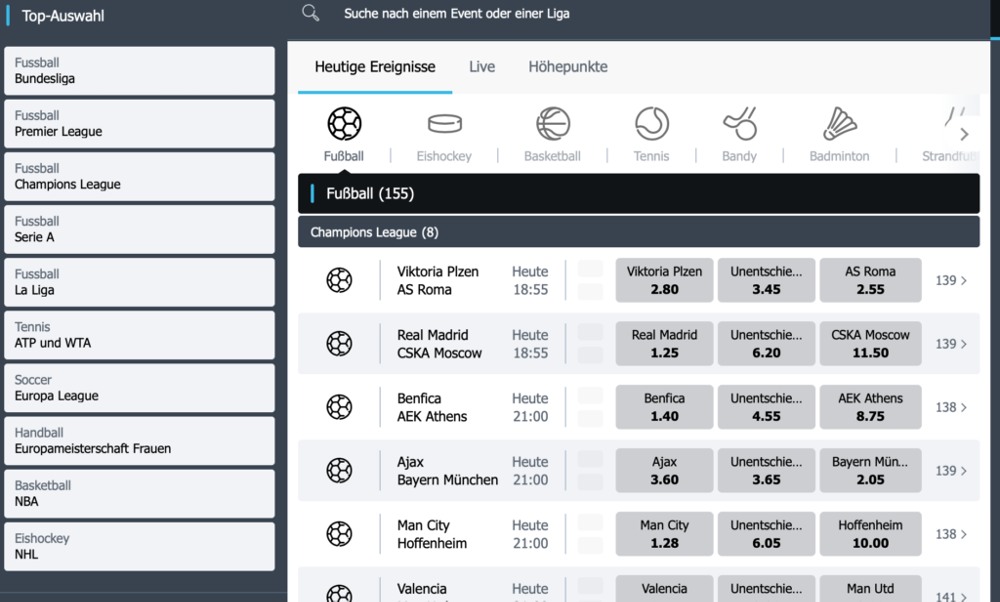Open Fussball Bundesliga in Top-Auswahl
Screen dimensions: 1000x602
click(140, 71)
